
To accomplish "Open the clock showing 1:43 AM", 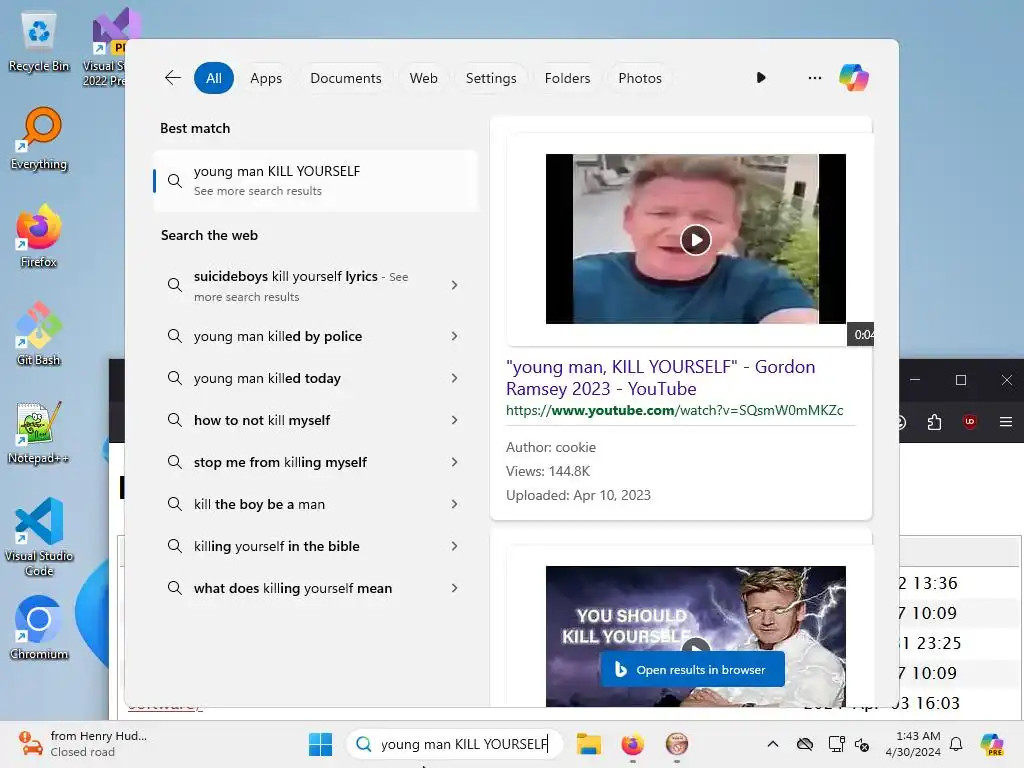I will point(912,744).
